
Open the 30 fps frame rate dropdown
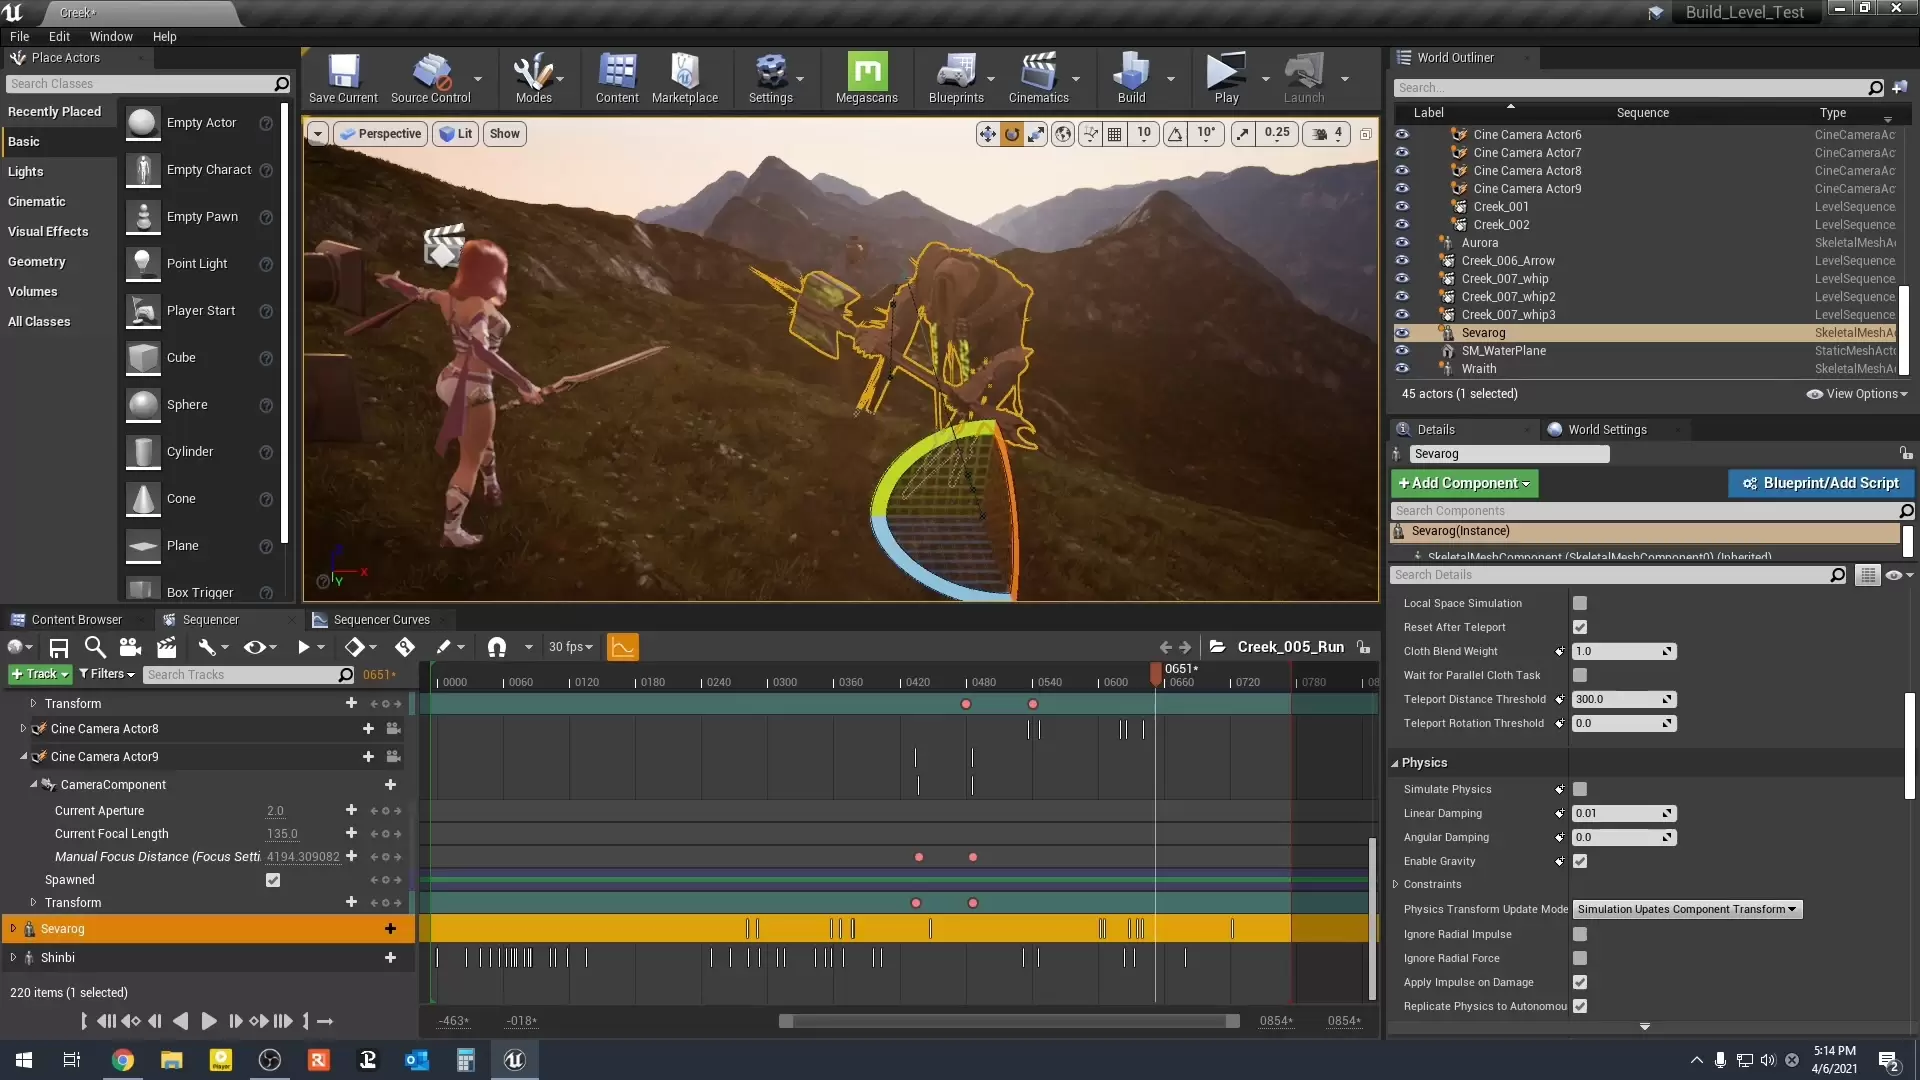(570, 647)
